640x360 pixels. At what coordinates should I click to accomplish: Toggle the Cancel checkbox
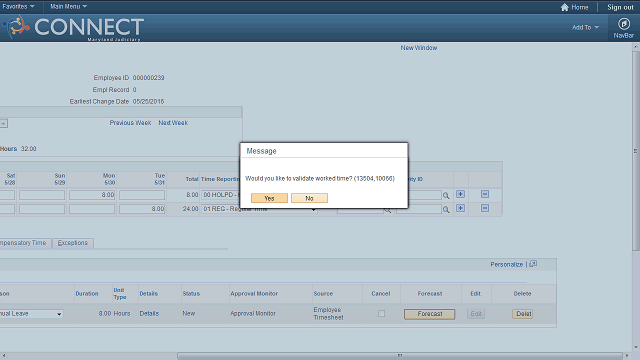(x=381, y=314)
